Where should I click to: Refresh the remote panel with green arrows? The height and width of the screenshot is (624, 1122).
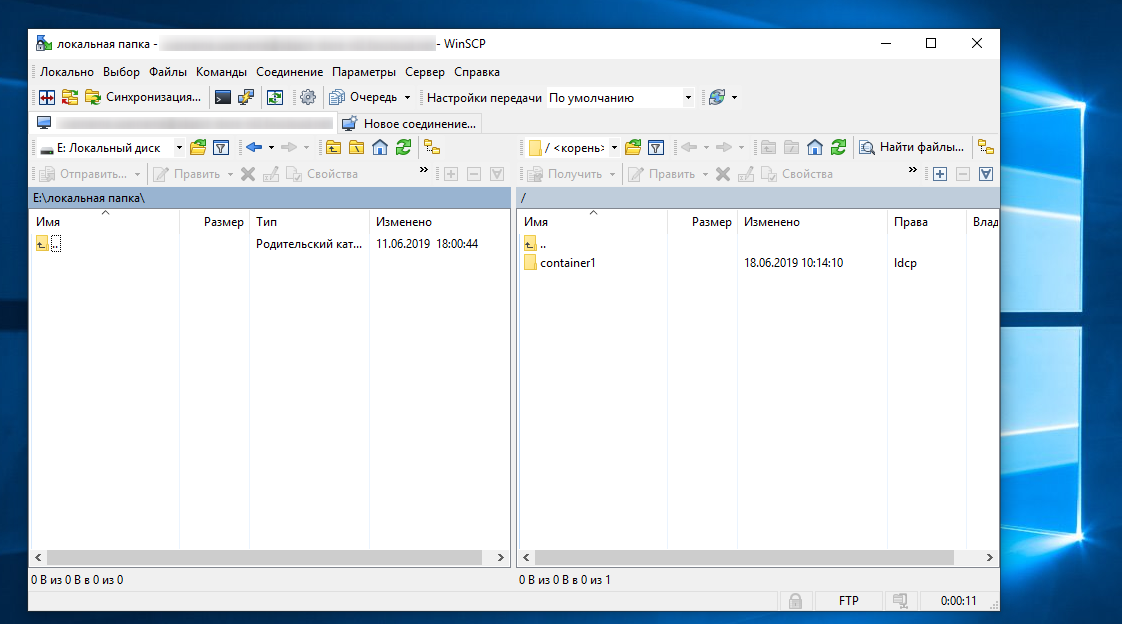coord(839,148)
